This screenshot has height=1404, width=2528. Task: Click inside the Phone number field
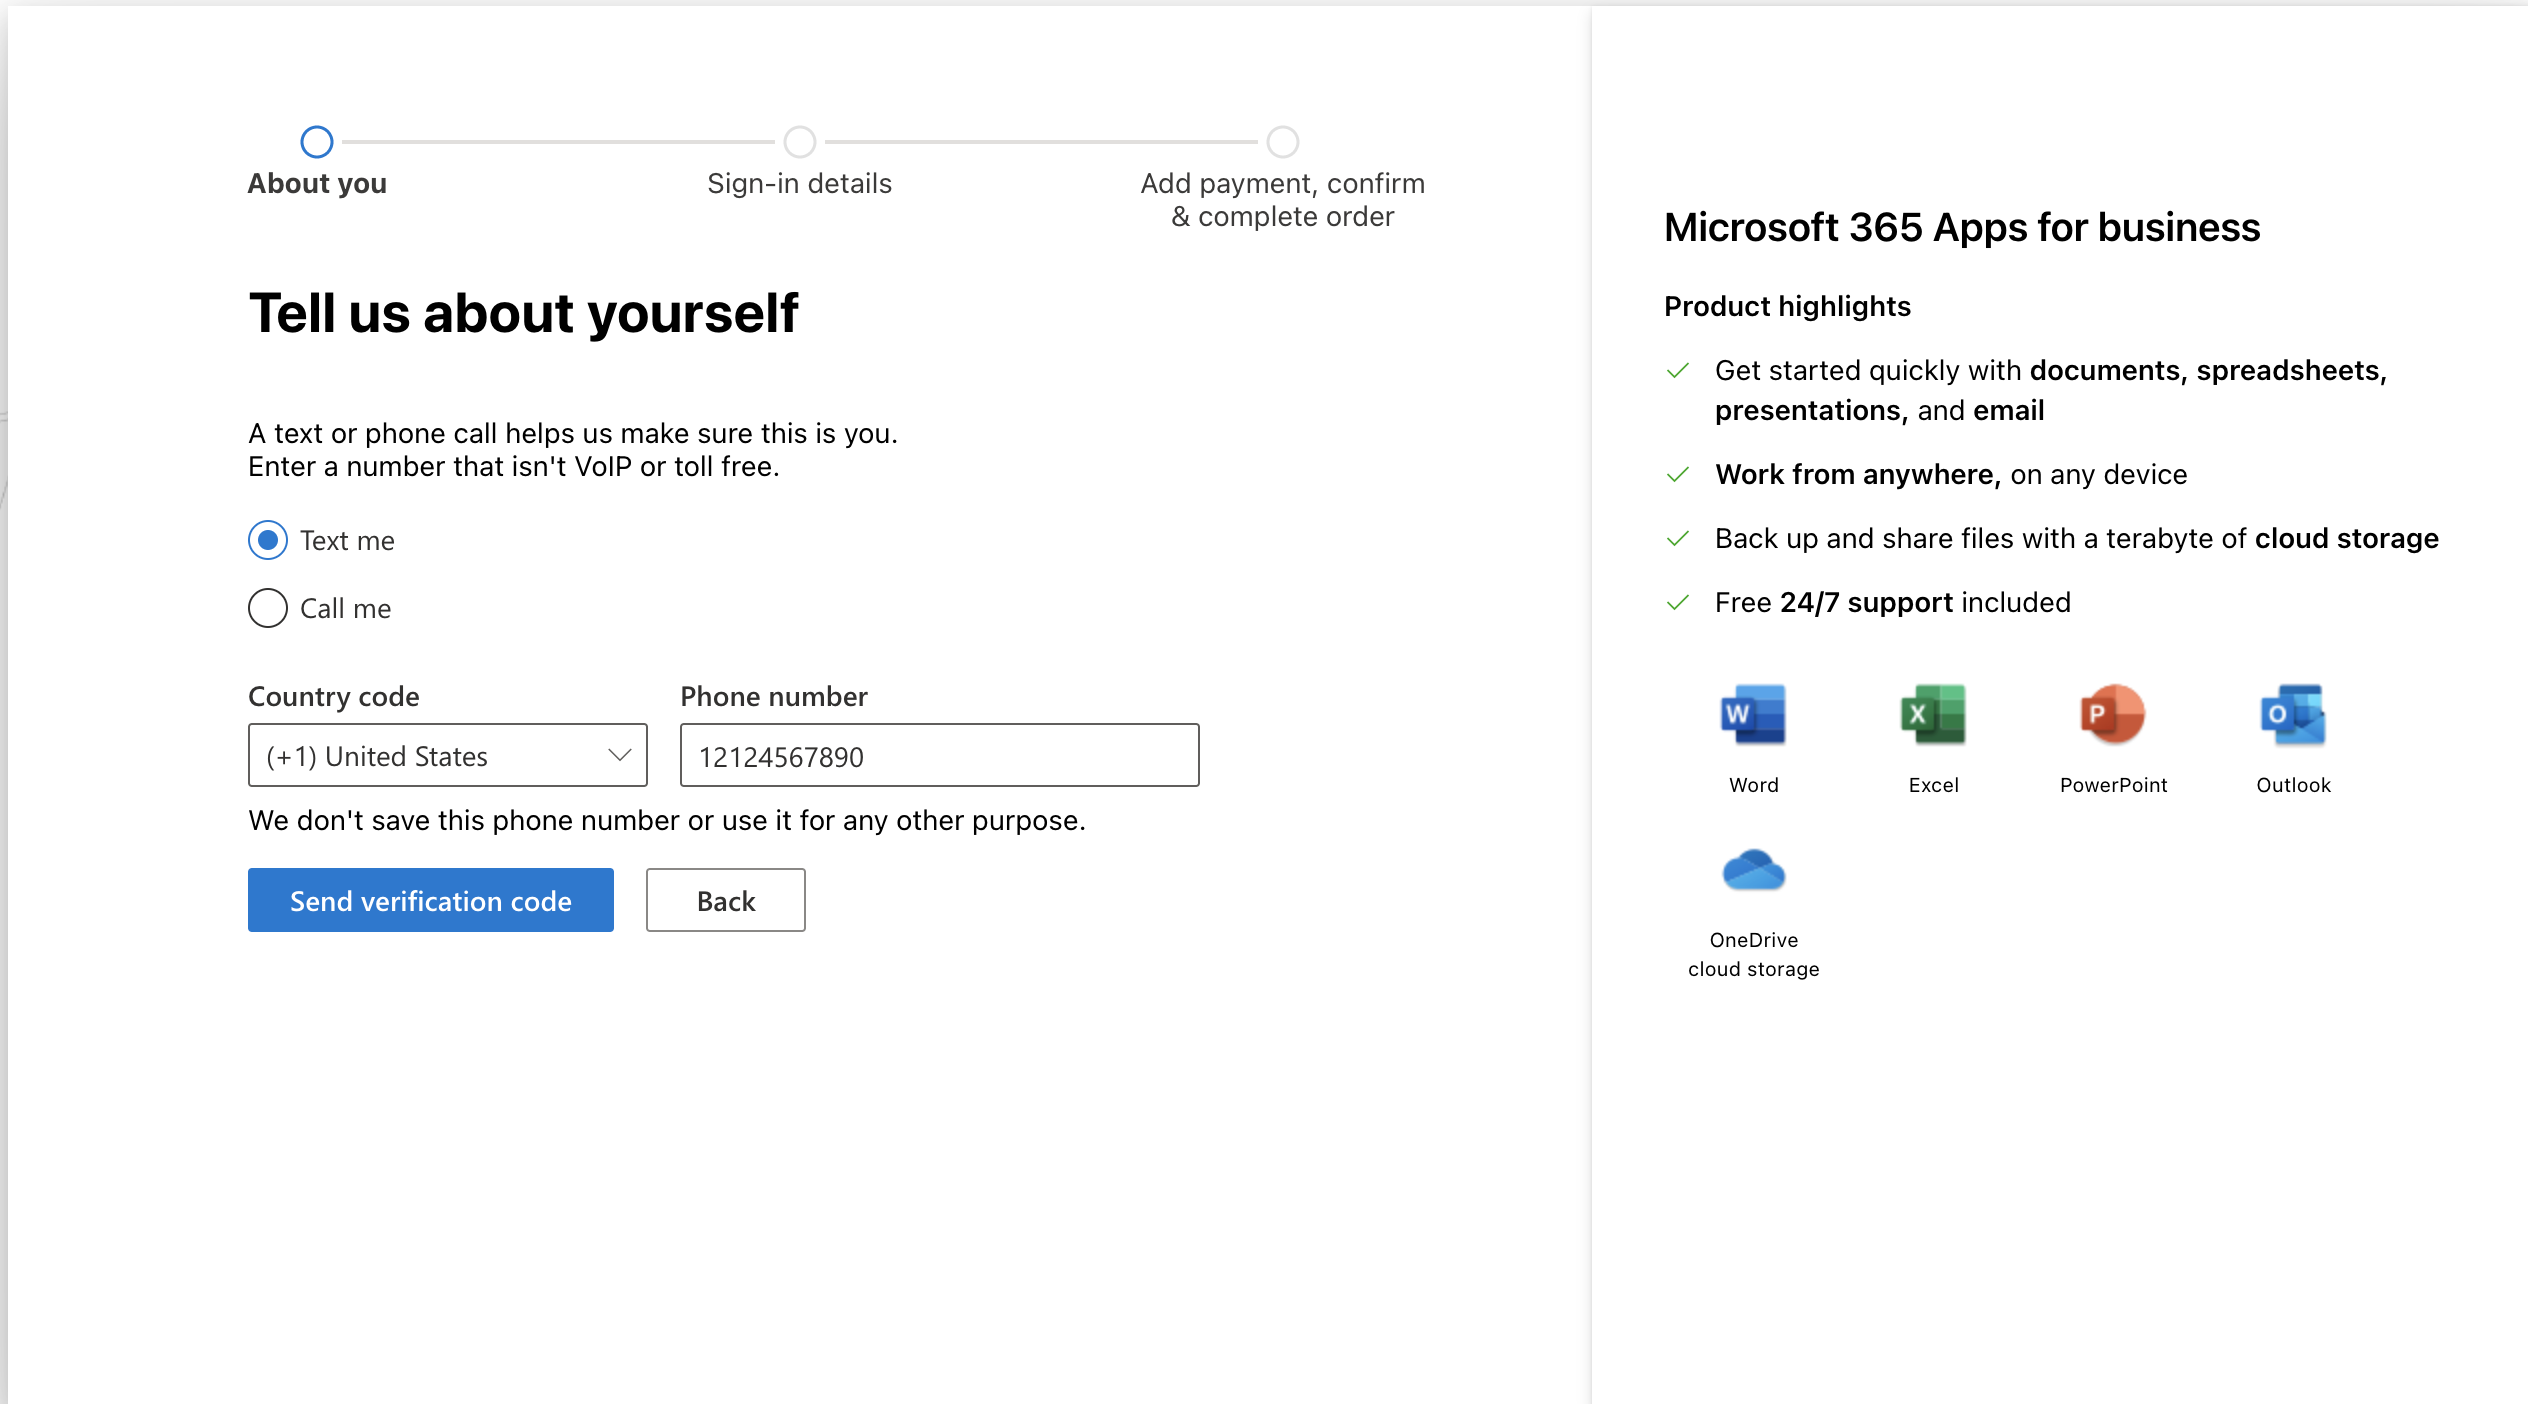coord(938,756)
